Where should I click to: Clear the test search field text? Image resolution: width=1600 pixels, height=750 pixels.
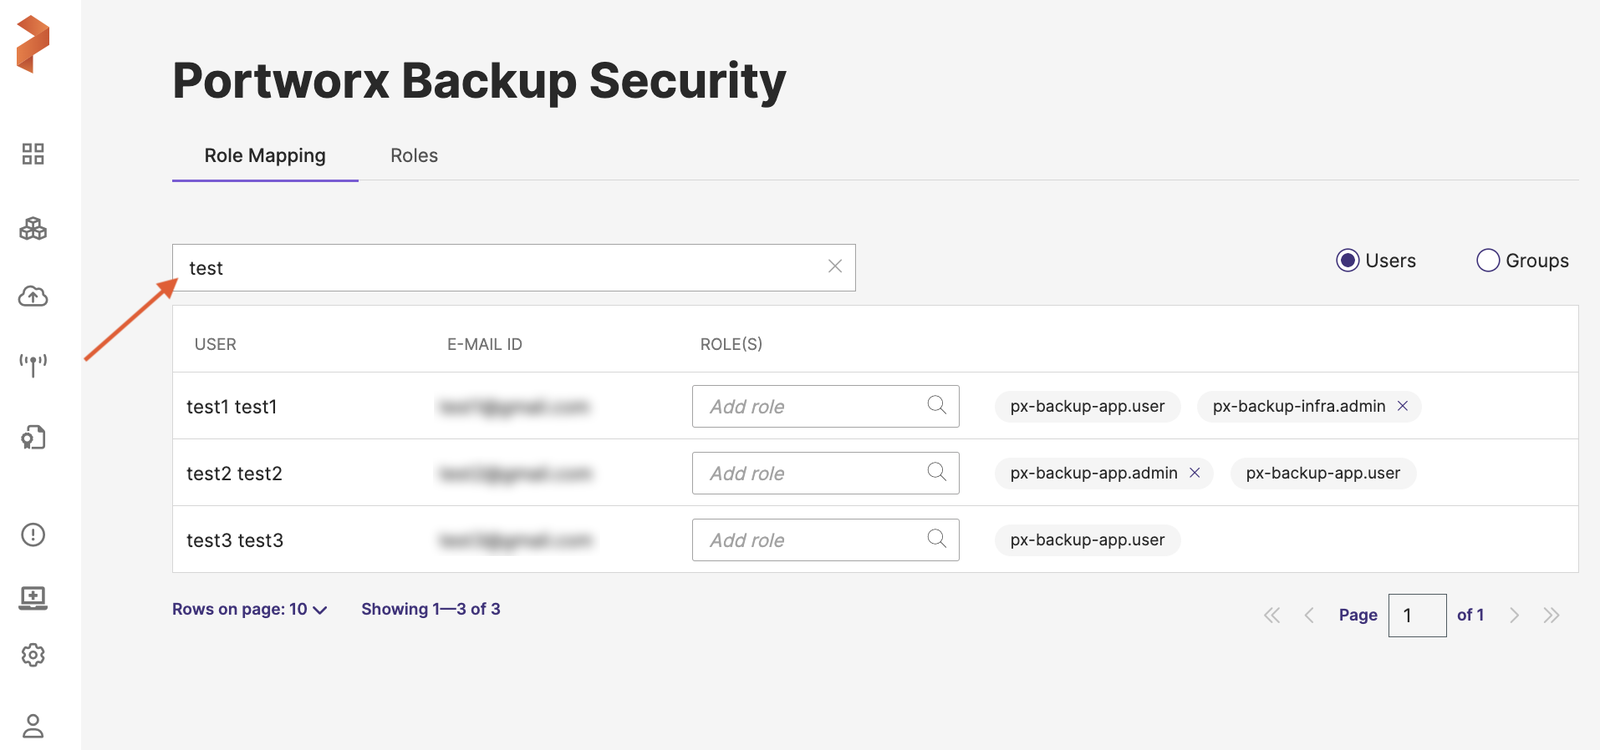tap(835, 266)
